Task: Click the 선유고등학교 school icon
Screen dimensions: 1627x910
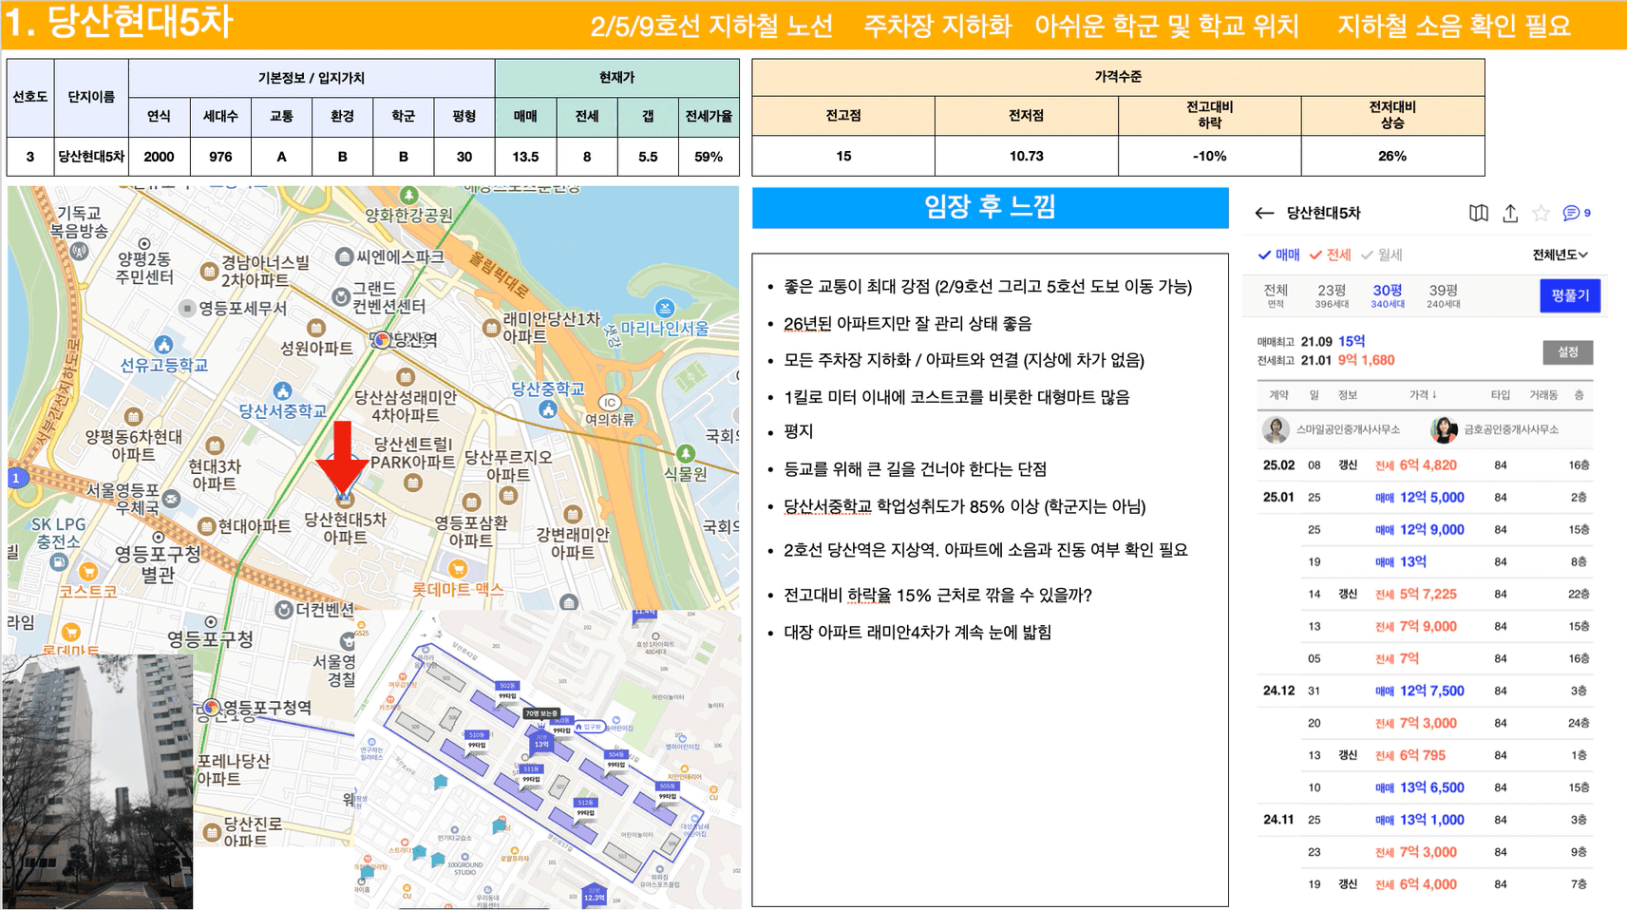Action: tap(163, 345)
